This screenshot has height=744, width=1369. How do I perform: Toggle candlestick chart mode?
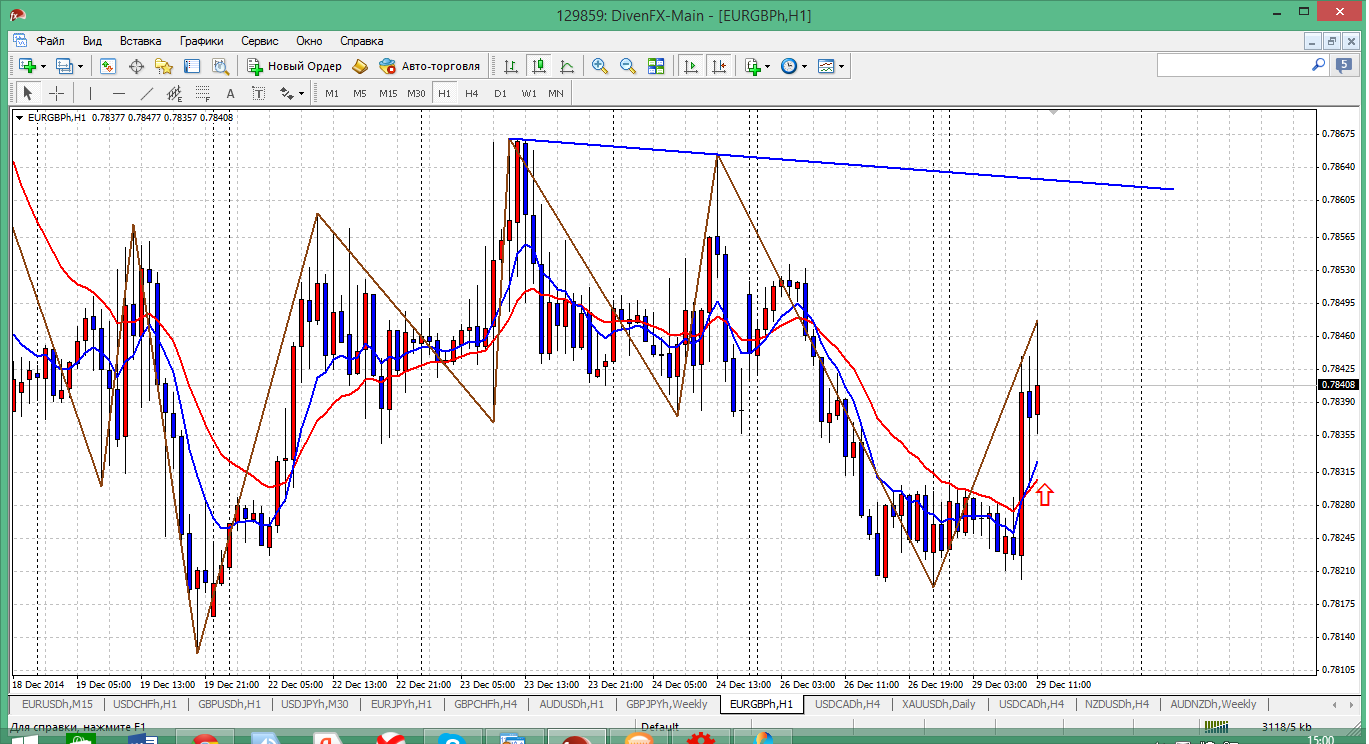tap(539, 66)
